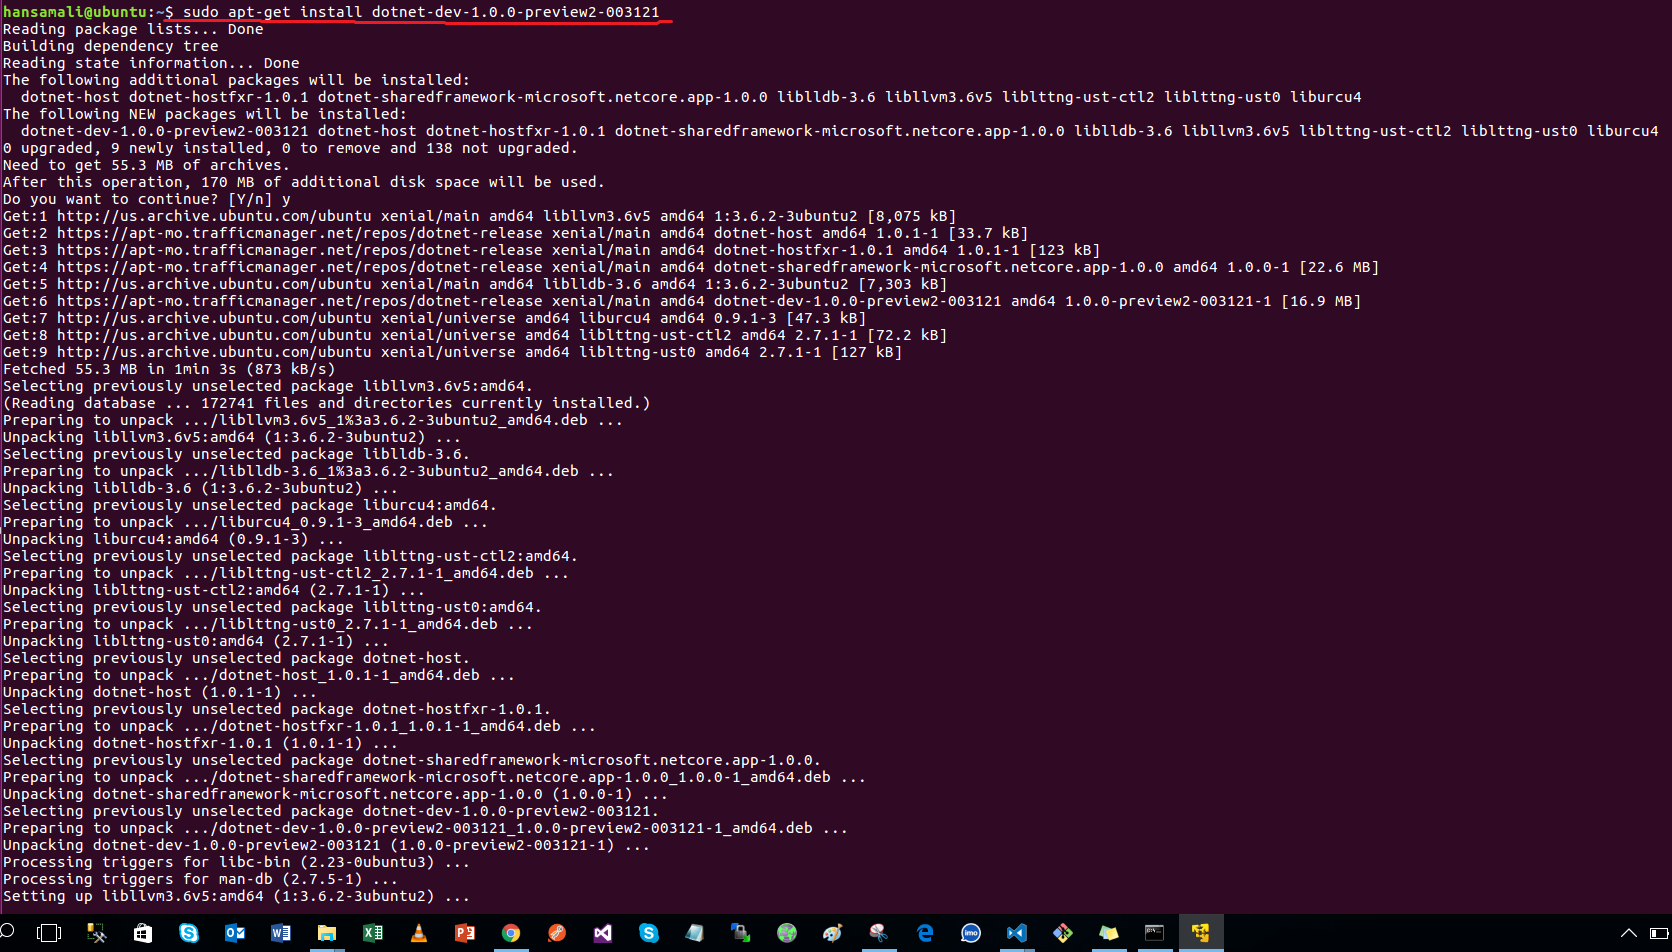This screenshot has width=1672, height=952.
Task: Click the 'Get:1' libllvm3.6v5 download line
Action: [x=480, y=216]
